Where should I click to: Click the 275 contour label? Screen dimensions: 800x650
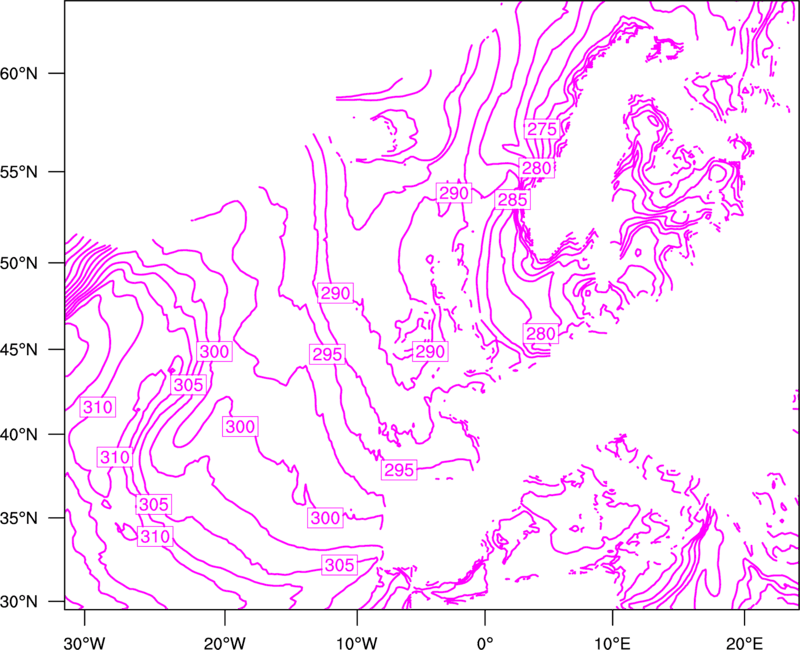[x=541, y=129]
